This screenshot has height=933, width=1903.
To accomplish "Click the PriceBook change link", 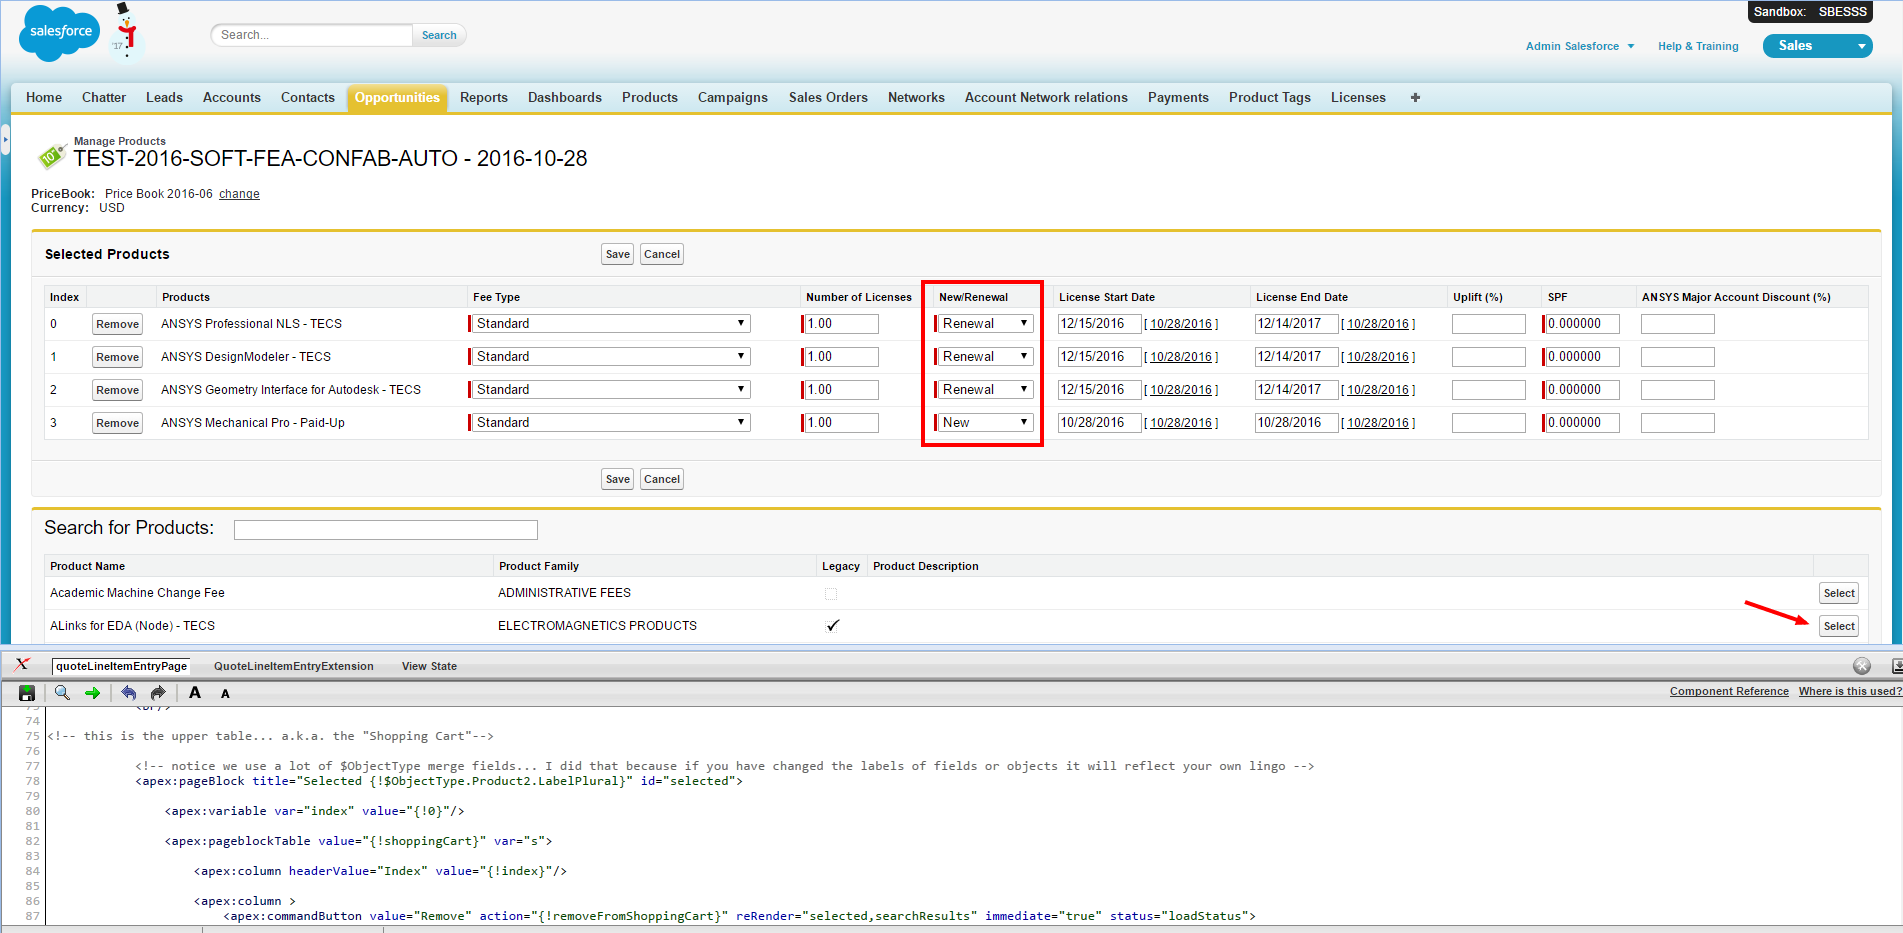I will click(239, 194).
